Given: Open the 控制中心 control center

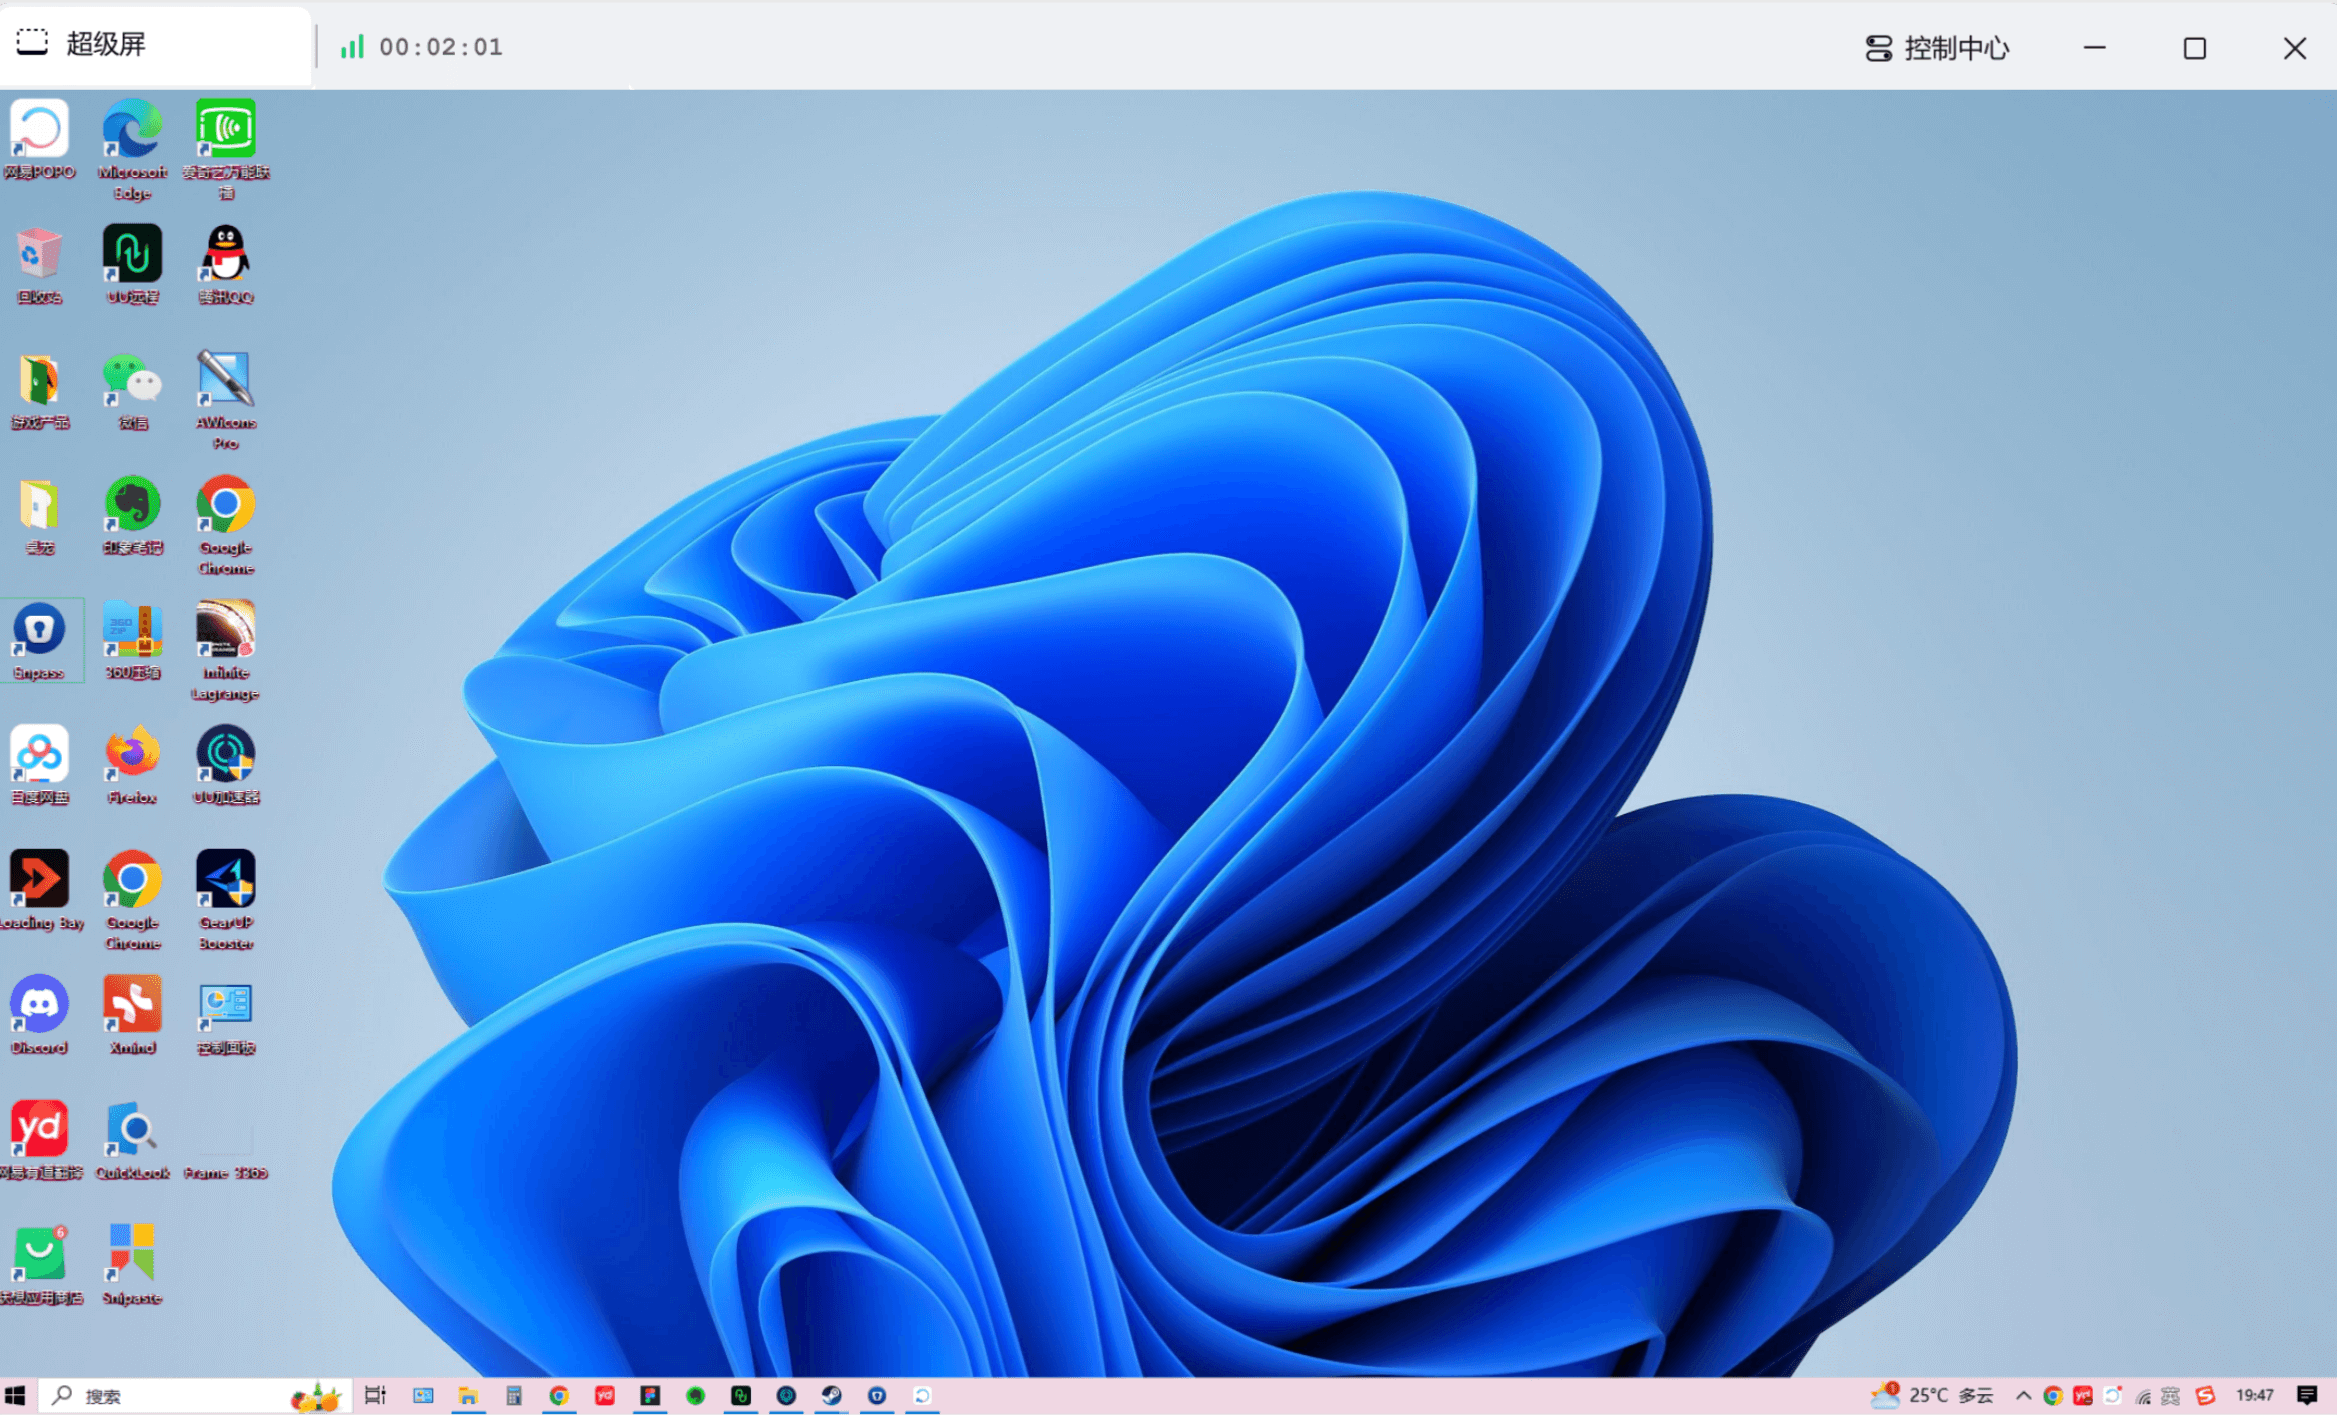Looking at the screenshot, I should [x=1937, y=48].
